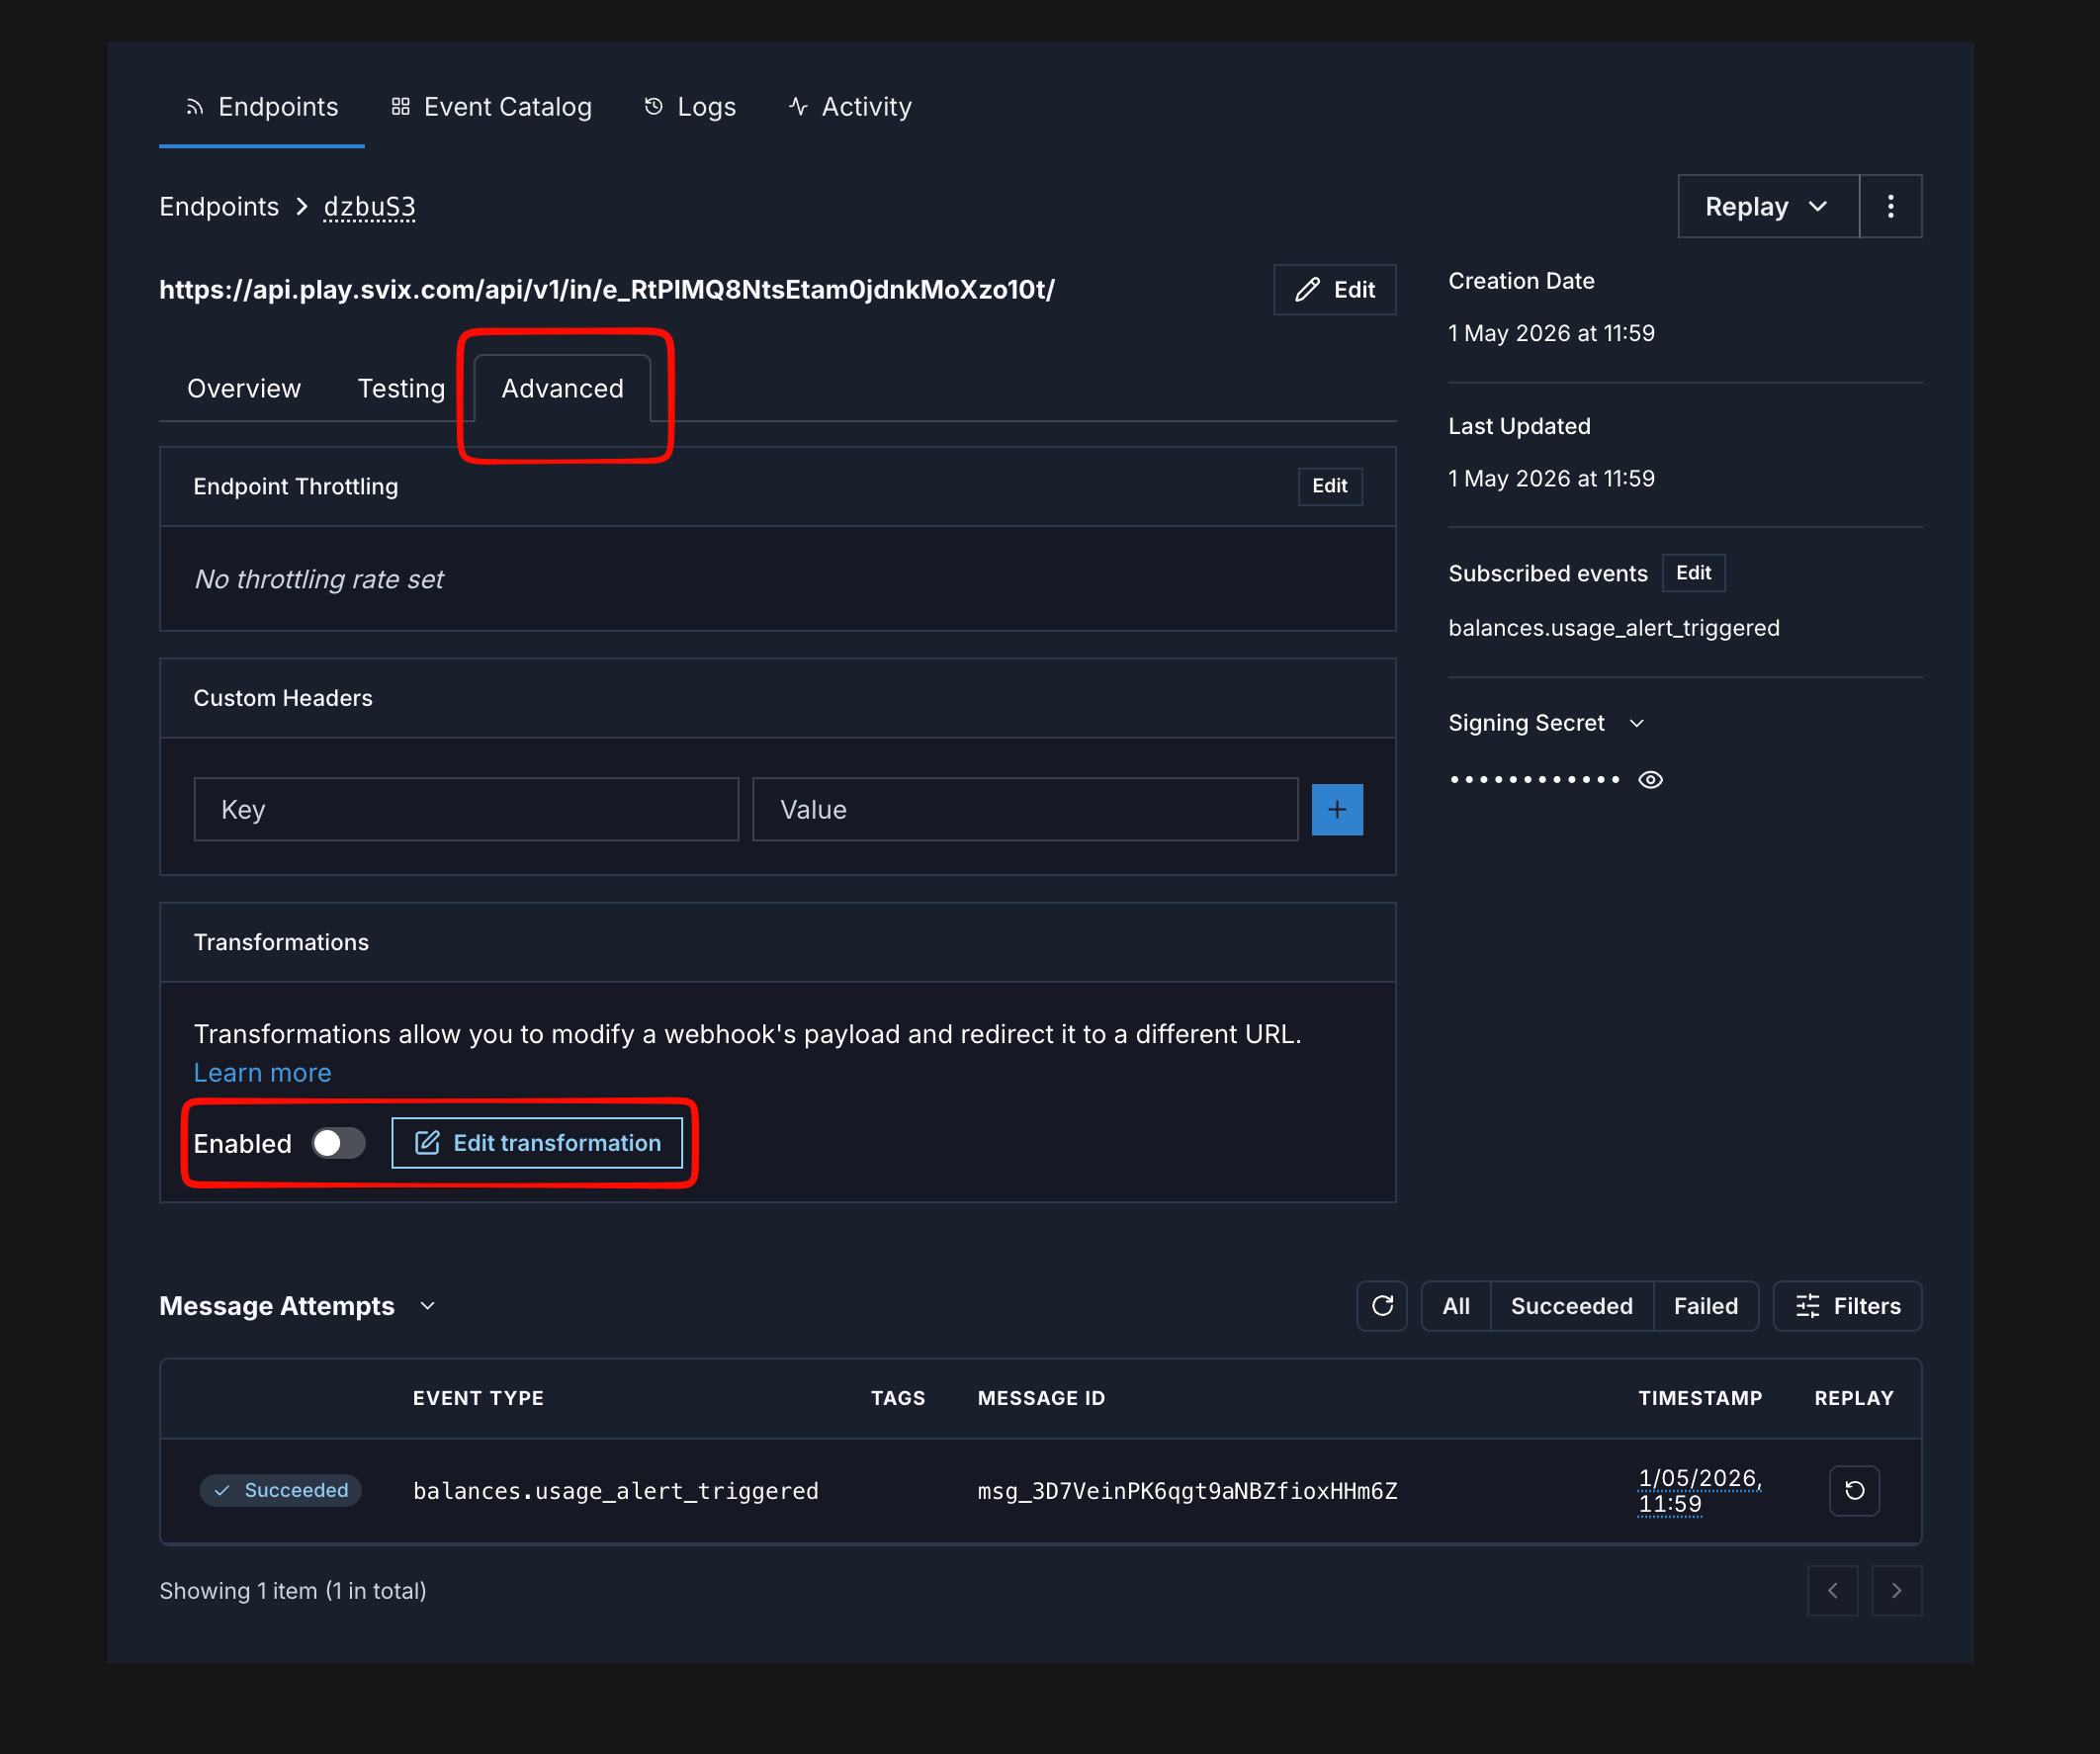Open the Endpoints tab
The image size is (2100, 1754).
point(262,107)
